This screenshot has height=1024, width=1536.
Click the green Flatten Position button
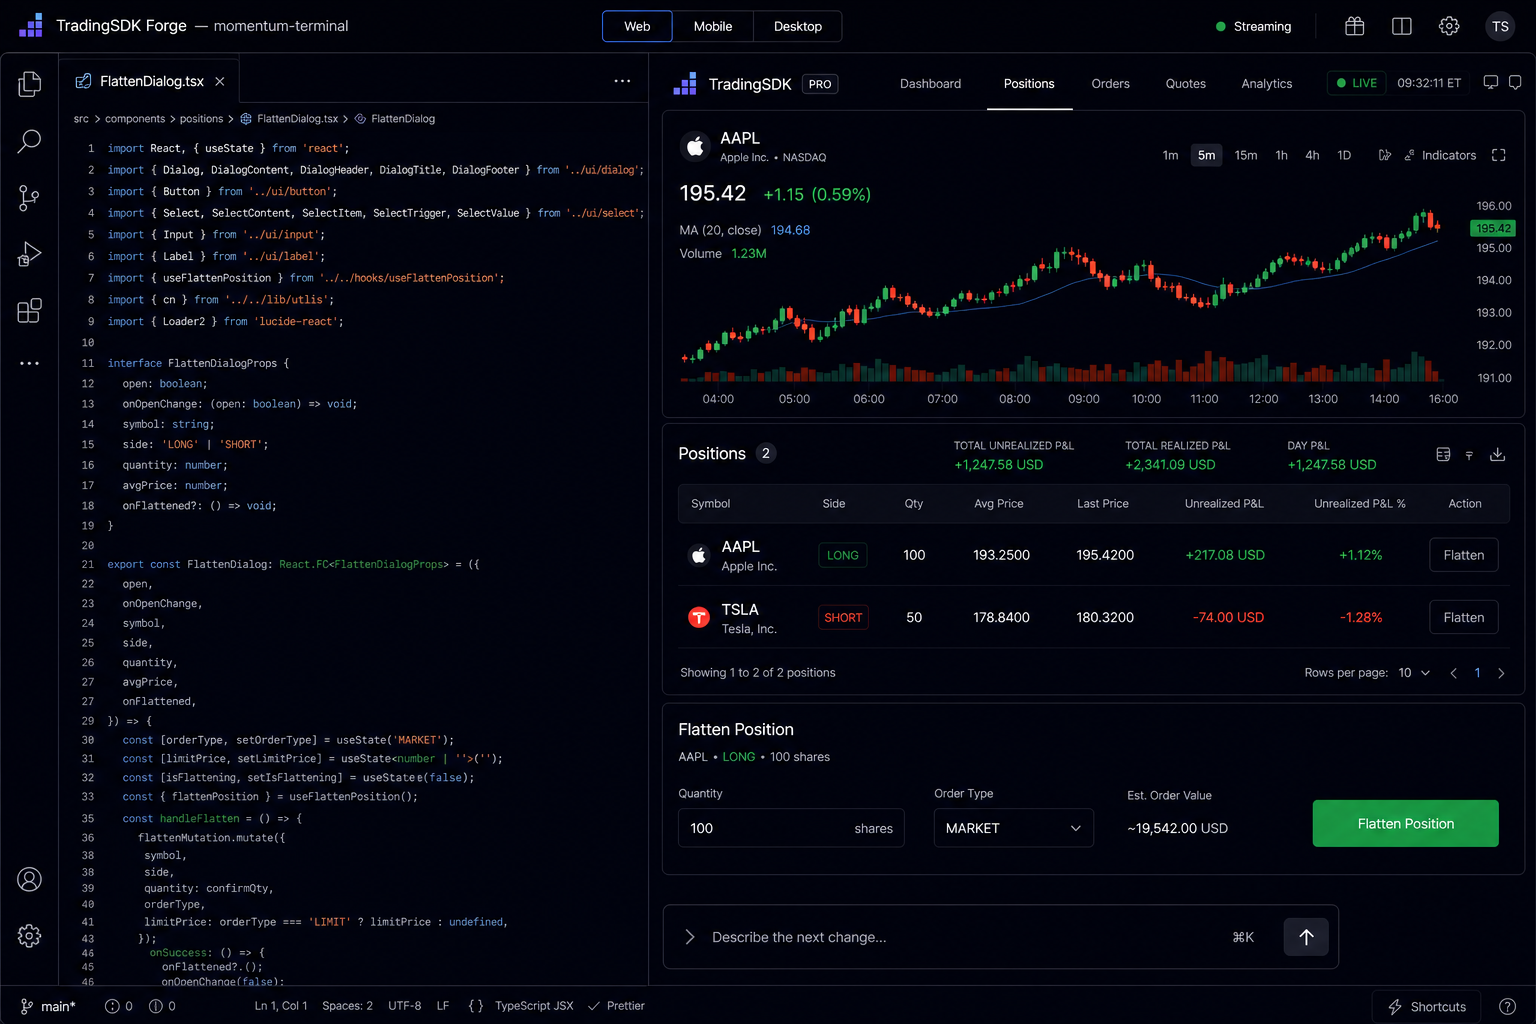coord(1405,824)
